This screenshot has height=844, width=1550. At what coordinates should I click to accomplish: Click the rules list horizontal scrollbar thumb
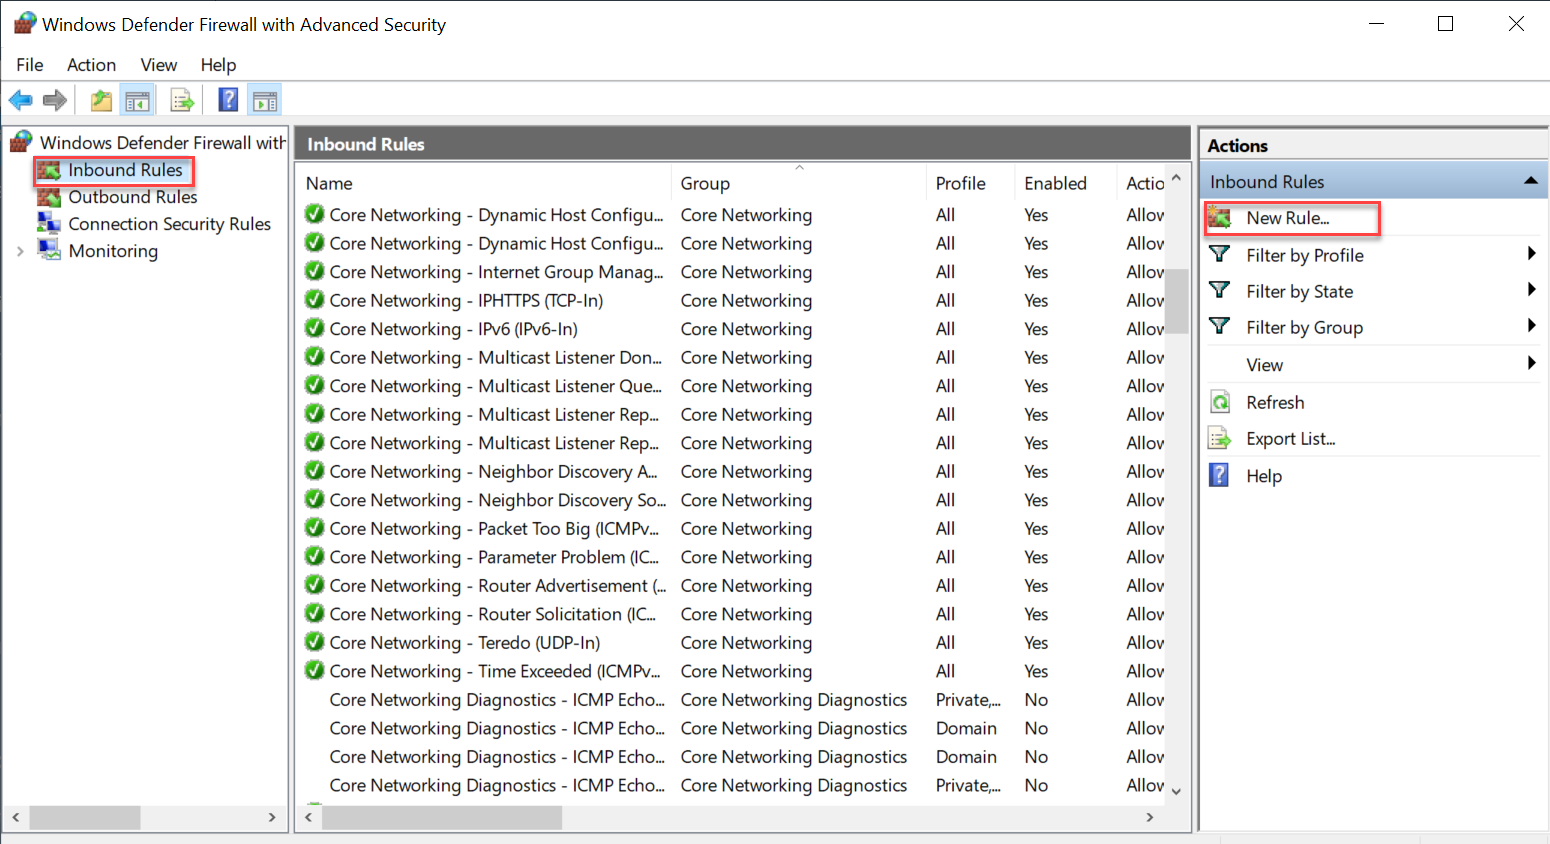[x=441, y=818]
